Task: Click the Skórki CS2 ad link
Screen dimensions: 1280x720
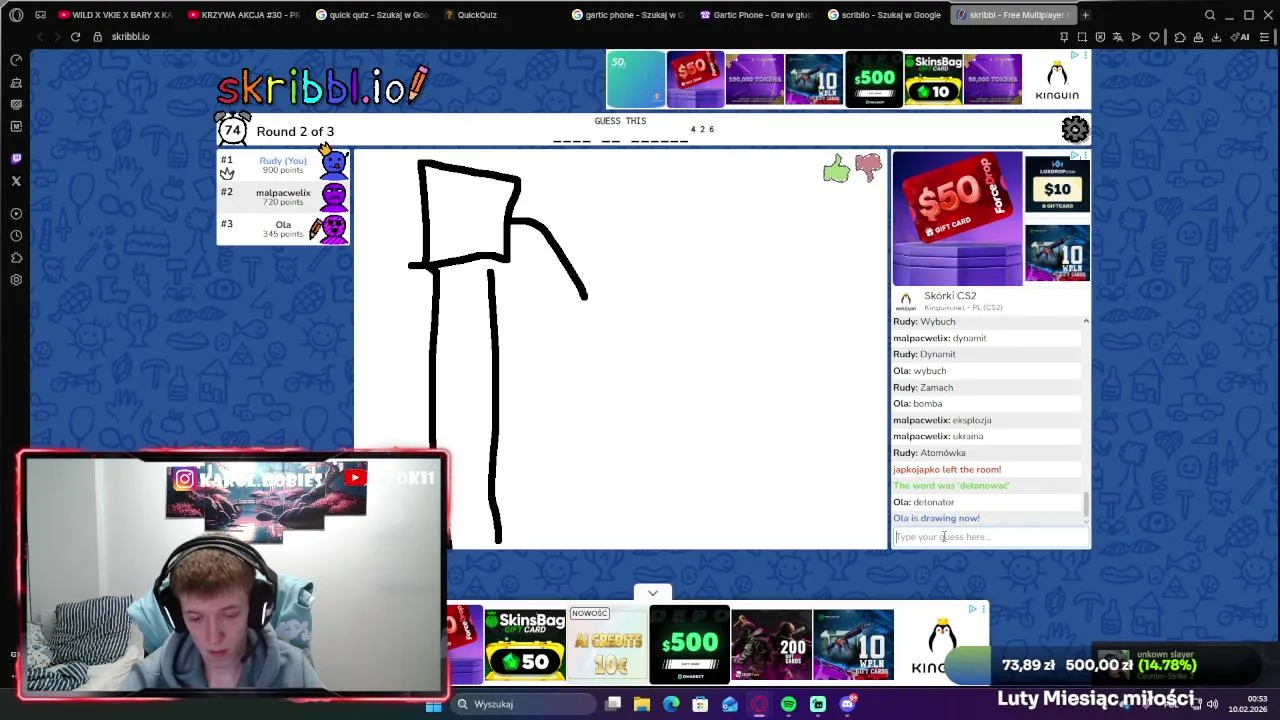Action: (949, 296)
